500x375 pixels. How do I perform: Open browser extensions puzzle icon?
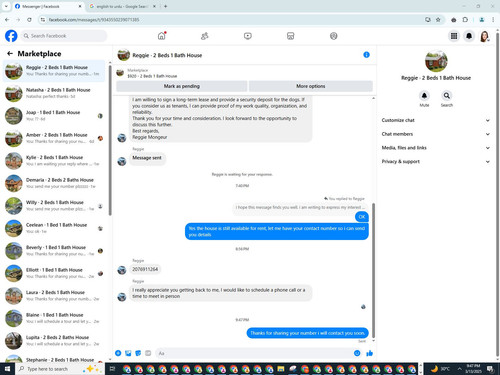click(465, 20)
